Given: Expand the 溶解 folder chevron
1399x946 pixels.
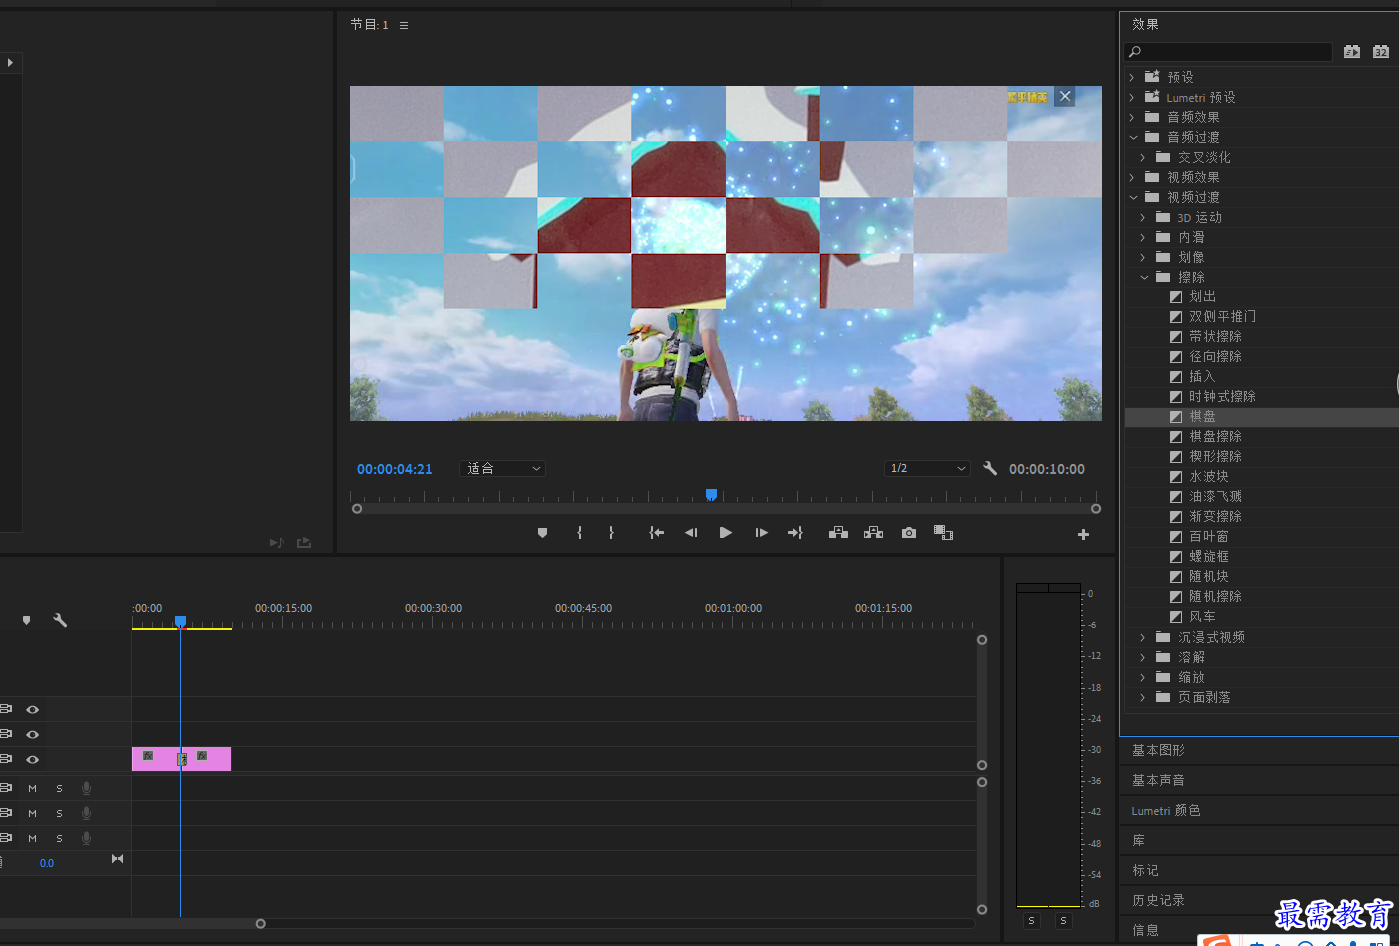Looking at the screenshot, I should [1143, 657].
